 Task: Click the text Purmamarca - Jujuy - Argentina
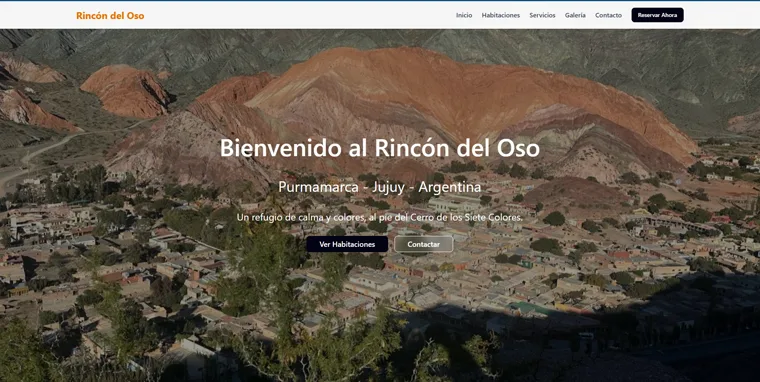380,187
